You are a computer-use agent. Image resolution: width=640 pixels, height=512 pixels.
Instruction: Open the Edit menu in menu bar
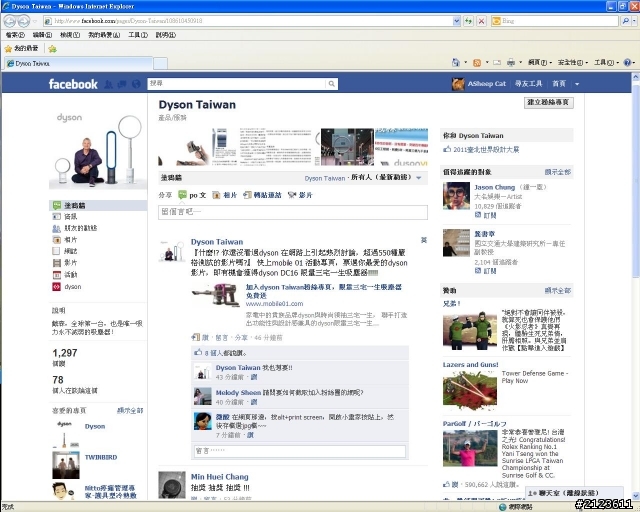[x=42, y=35]
